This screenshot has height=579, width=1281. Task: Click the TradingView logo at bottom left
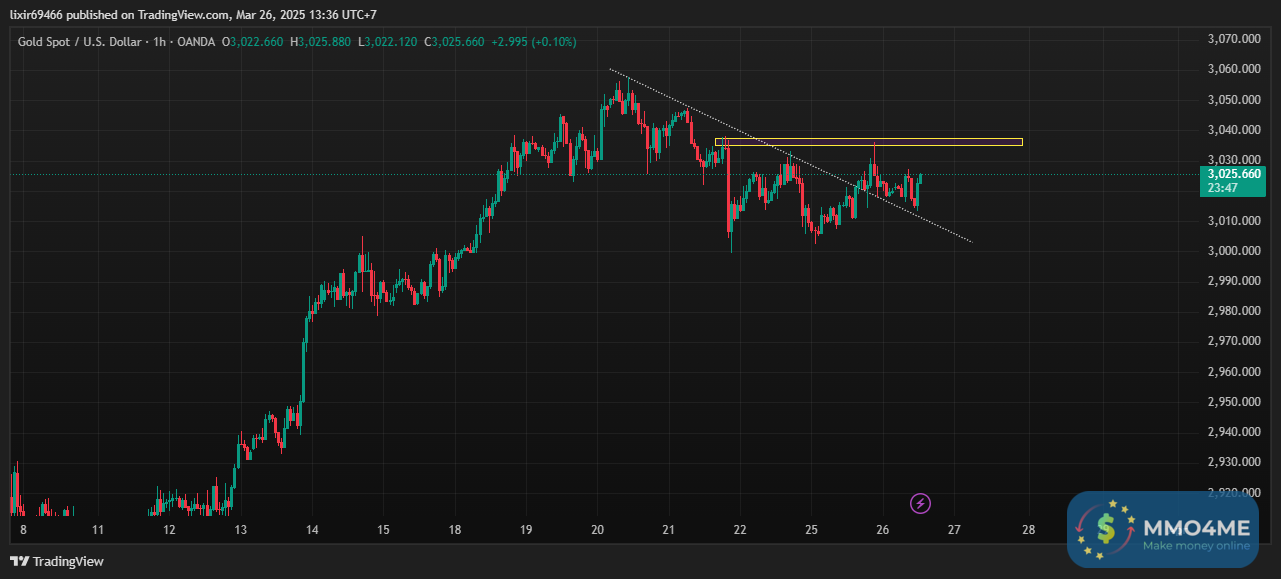click(x=57, y=561)
